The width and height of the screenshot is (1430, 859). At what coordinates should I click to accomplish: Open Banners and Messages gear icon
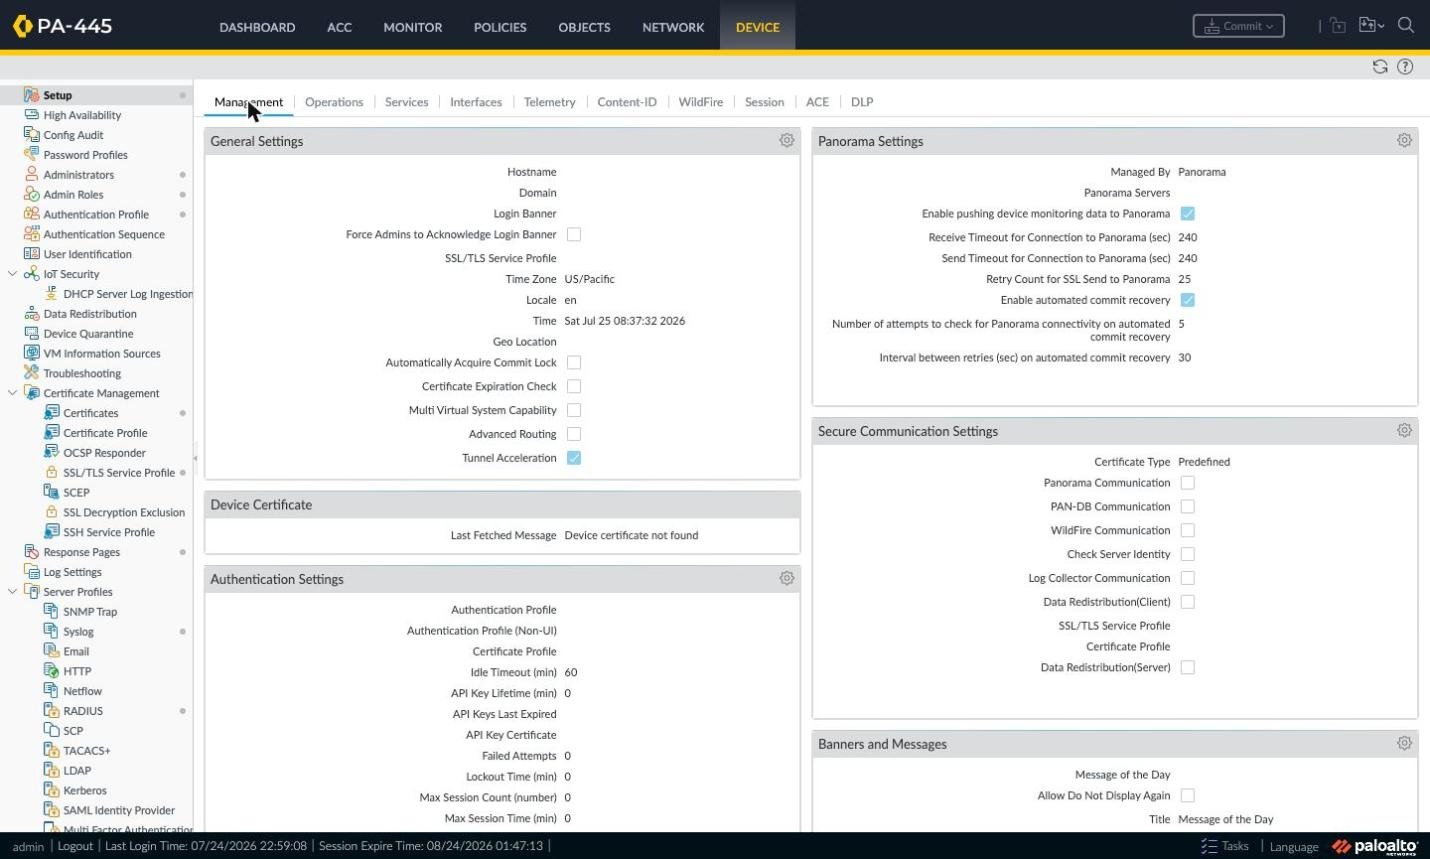1404,744
